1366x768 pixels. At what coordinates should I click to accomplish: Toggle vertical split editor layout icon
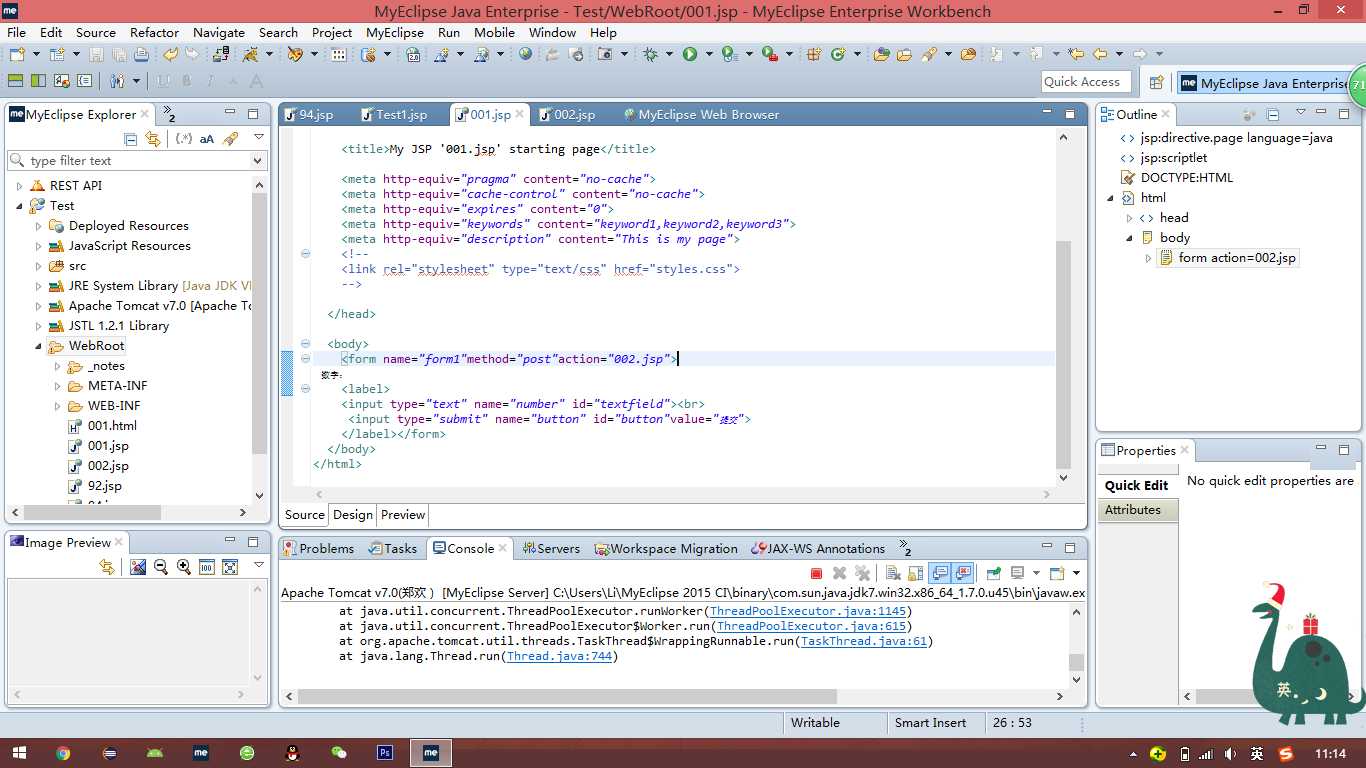(38, 81)
